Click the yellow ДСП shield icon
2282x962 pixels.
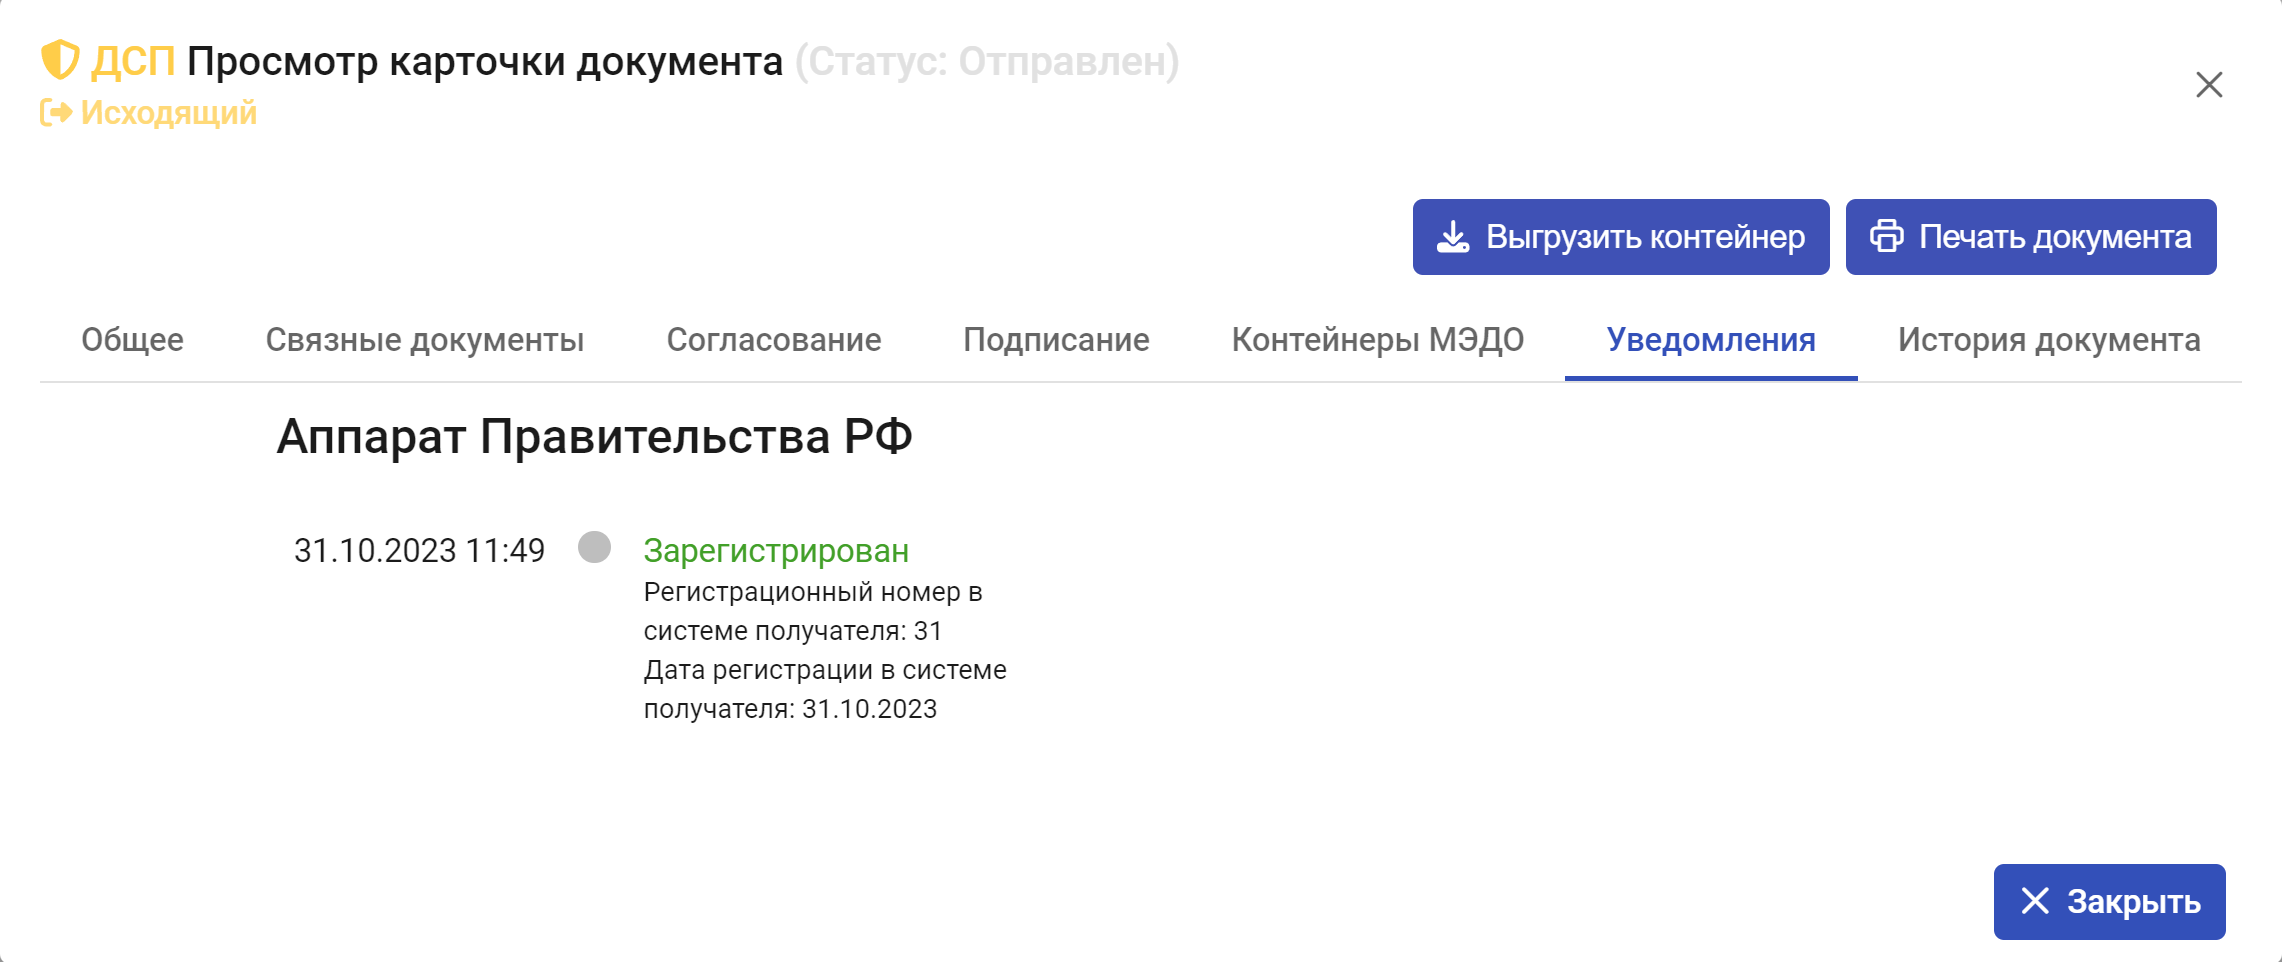tap(60, 60)
